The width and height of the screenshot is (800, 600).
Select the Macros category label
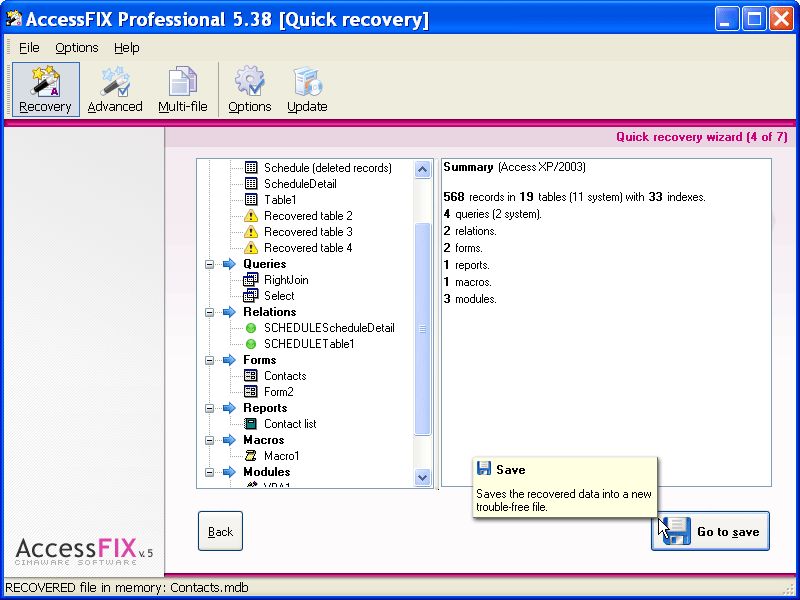click(263, 440)
